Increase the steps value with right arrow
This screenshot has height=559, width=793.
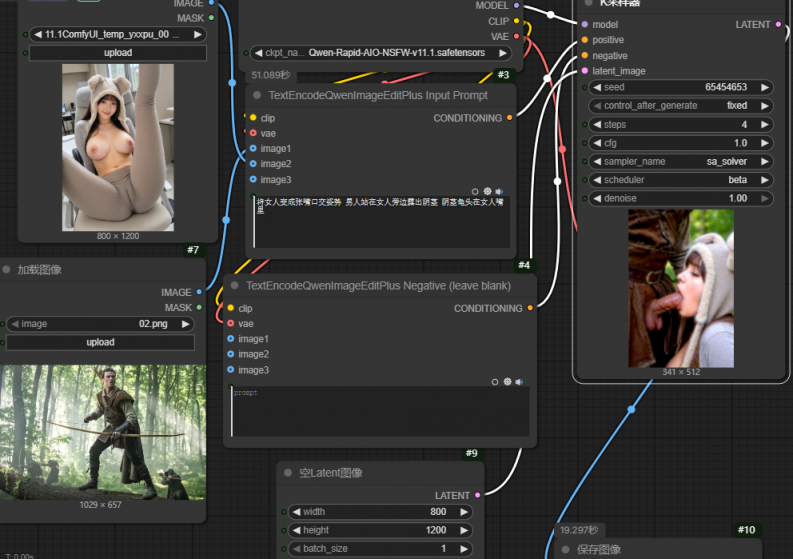pyautogui.click(x=765, y=125)
